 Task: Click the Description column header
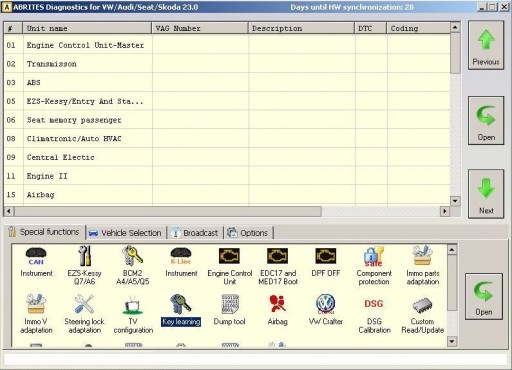[x=301, y=28]
